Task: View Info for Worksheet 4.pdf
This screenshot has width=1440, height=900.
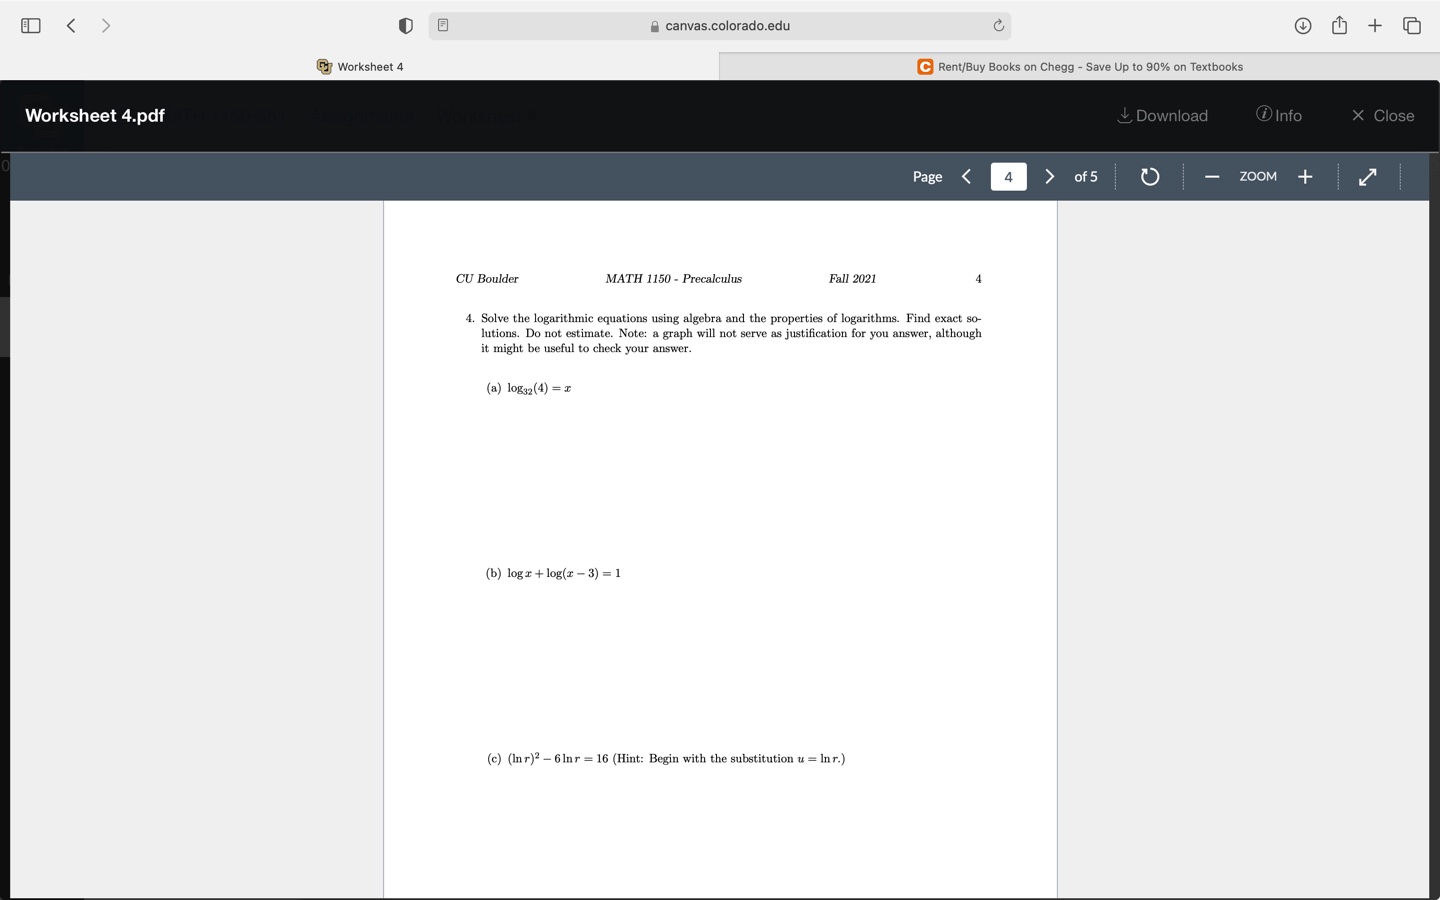Action: [x=1279, y=115]
